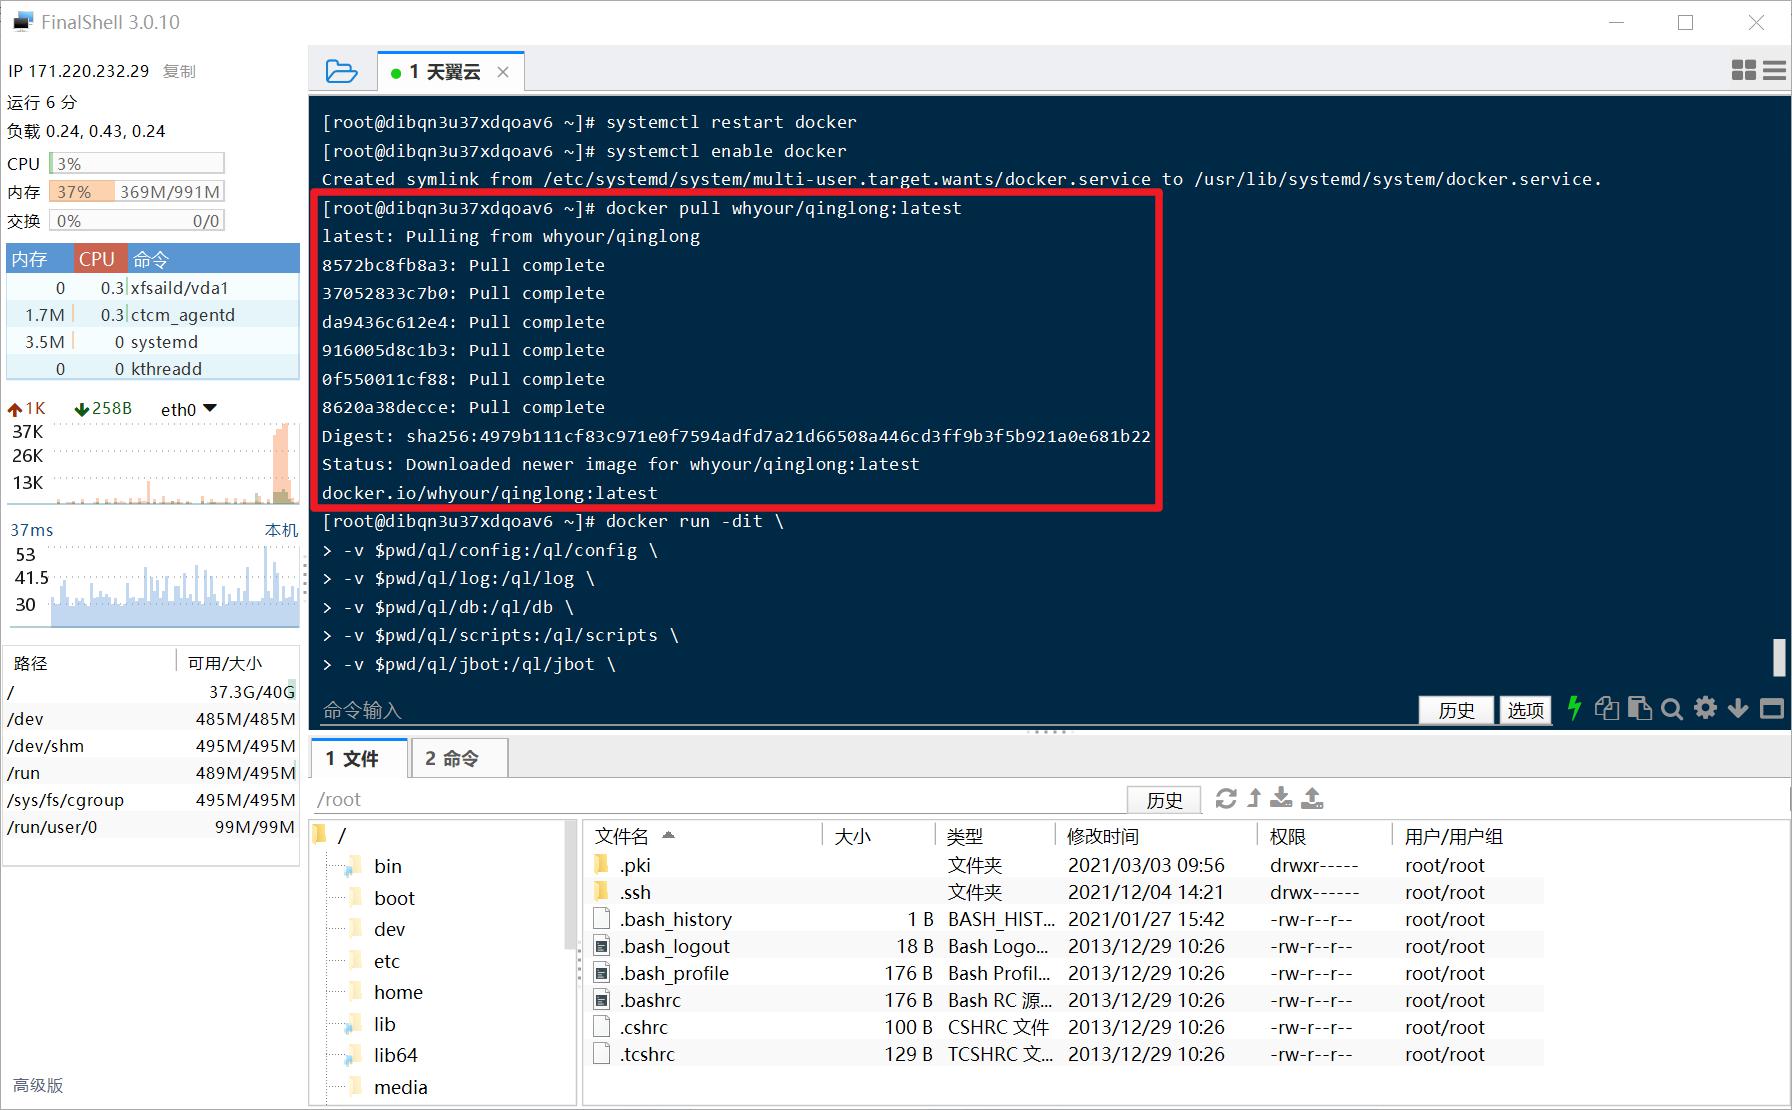Select the dev folder in tree
1792x1110 pixels.
tap(389, 929)
